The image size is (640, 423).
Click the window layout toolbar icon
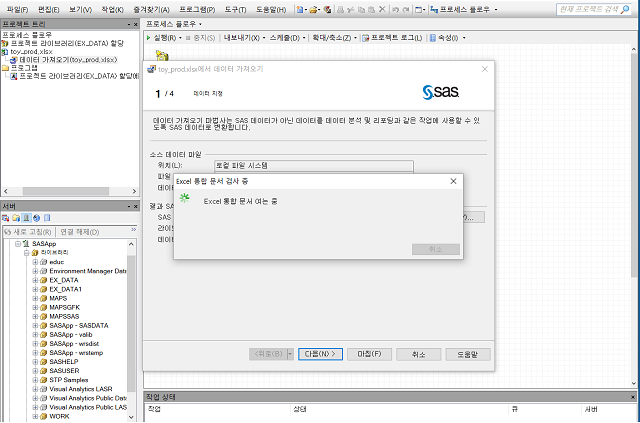click(x=418, y=9)
